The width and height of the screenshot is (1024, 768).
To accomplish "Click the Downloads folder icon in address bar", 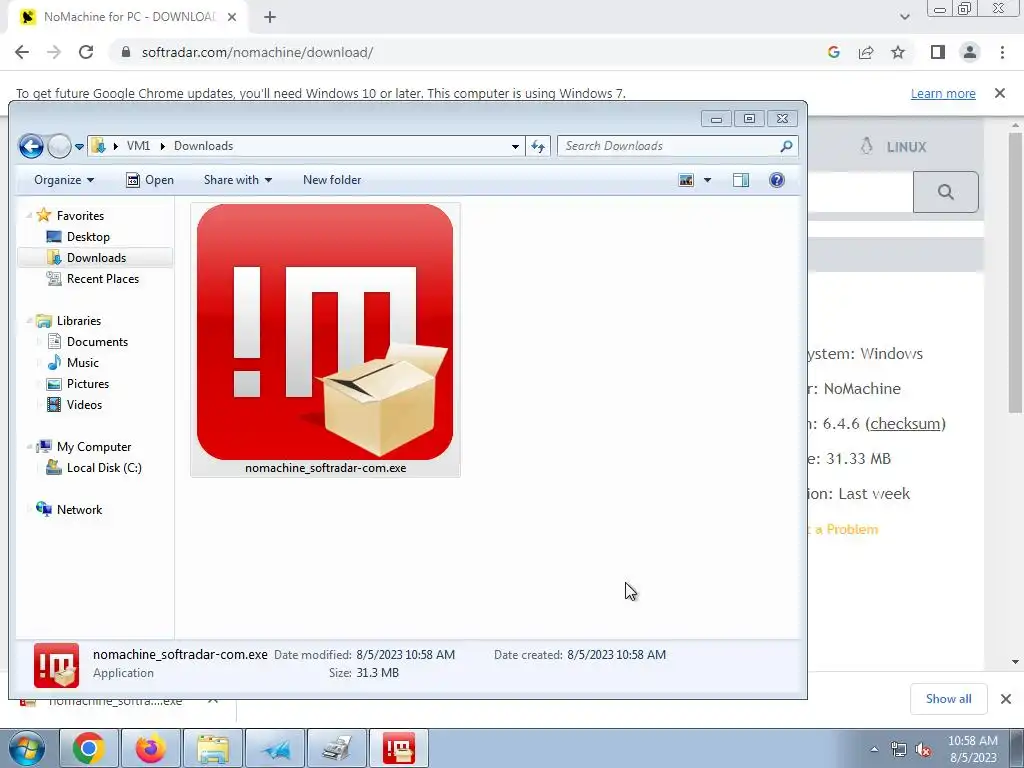I will 98,146.
